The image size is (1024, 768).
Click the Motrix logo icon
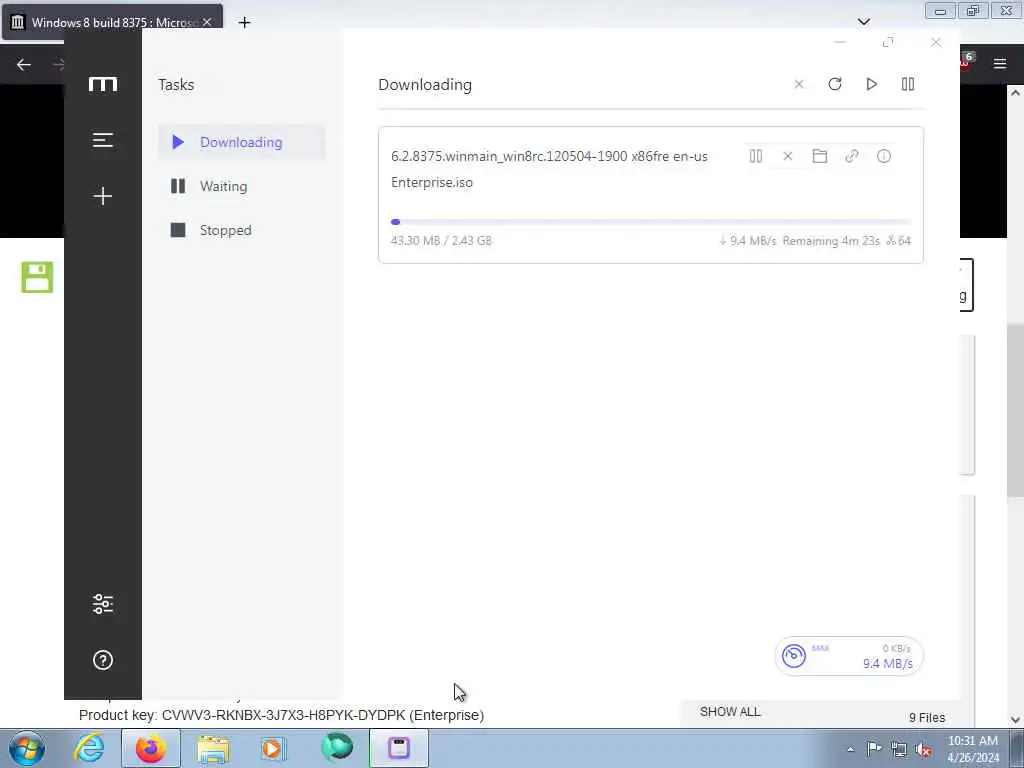(x=103, y=84)
